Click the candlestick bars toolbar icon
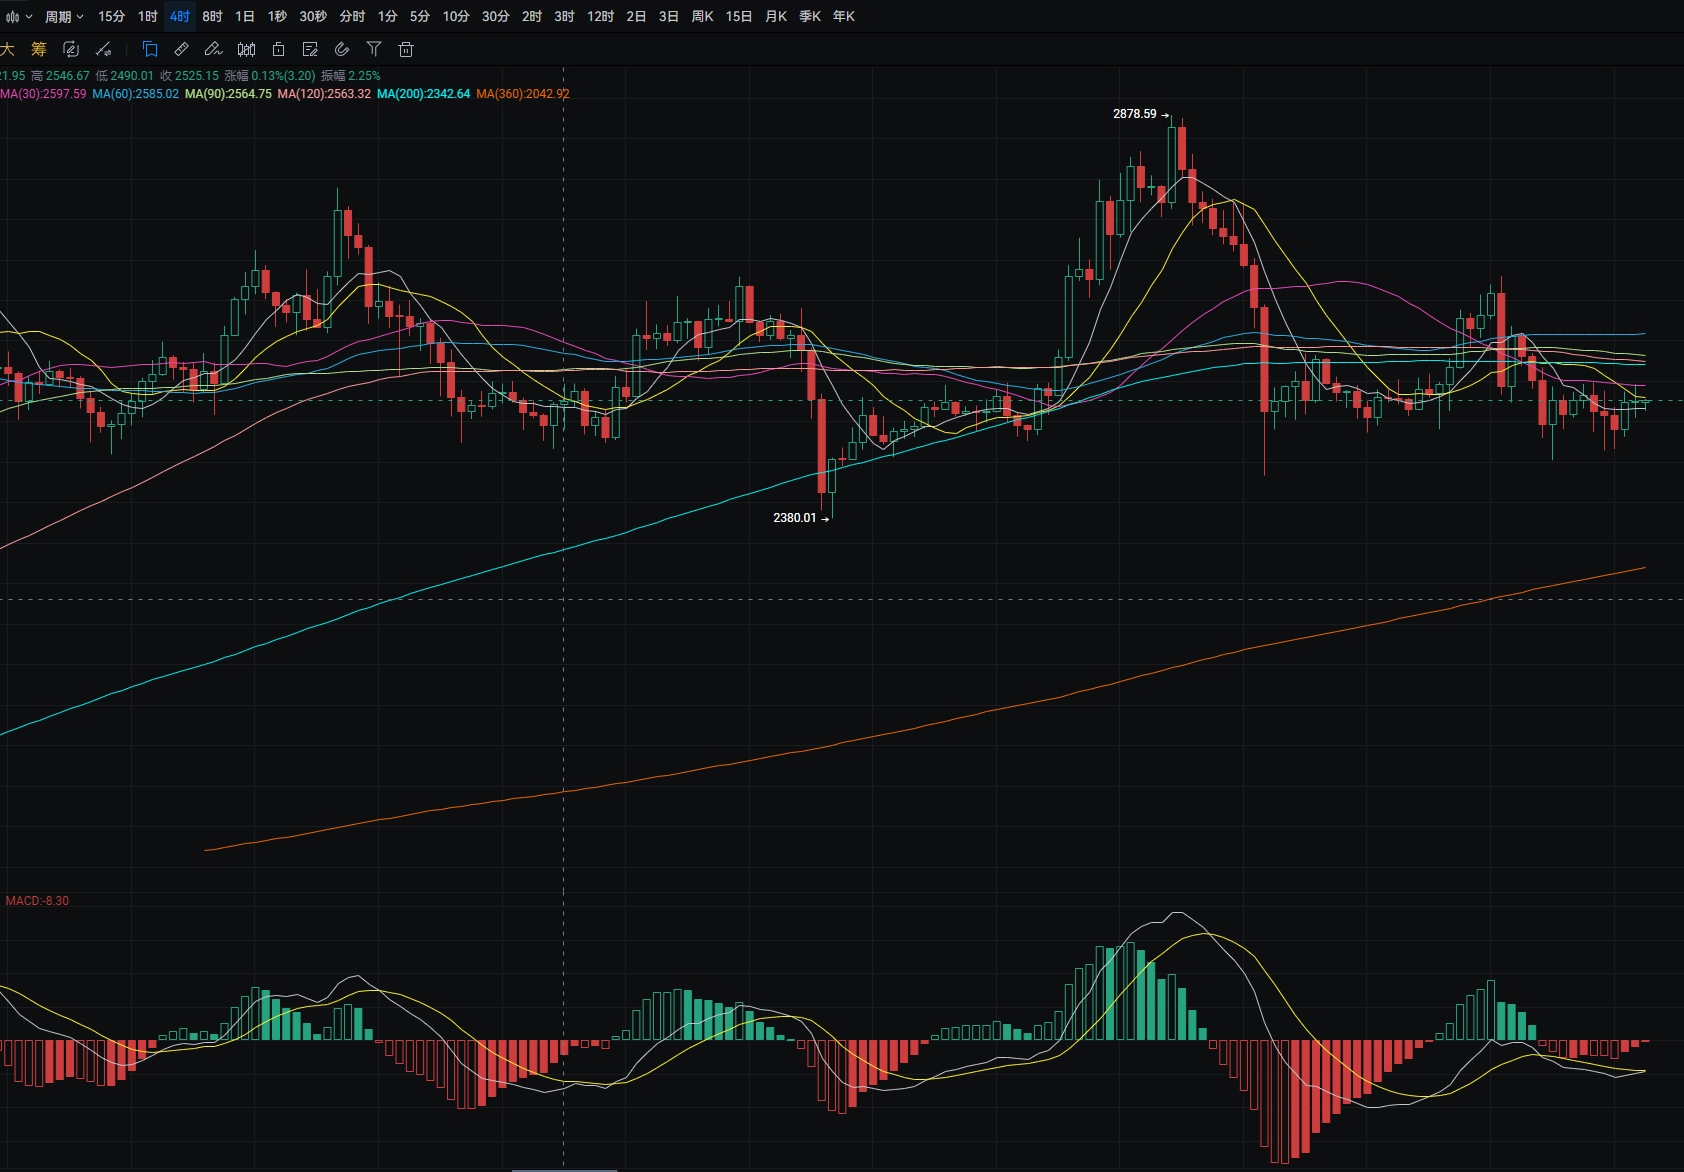This screenshot has width=1684, height=1172. [246, 49]
